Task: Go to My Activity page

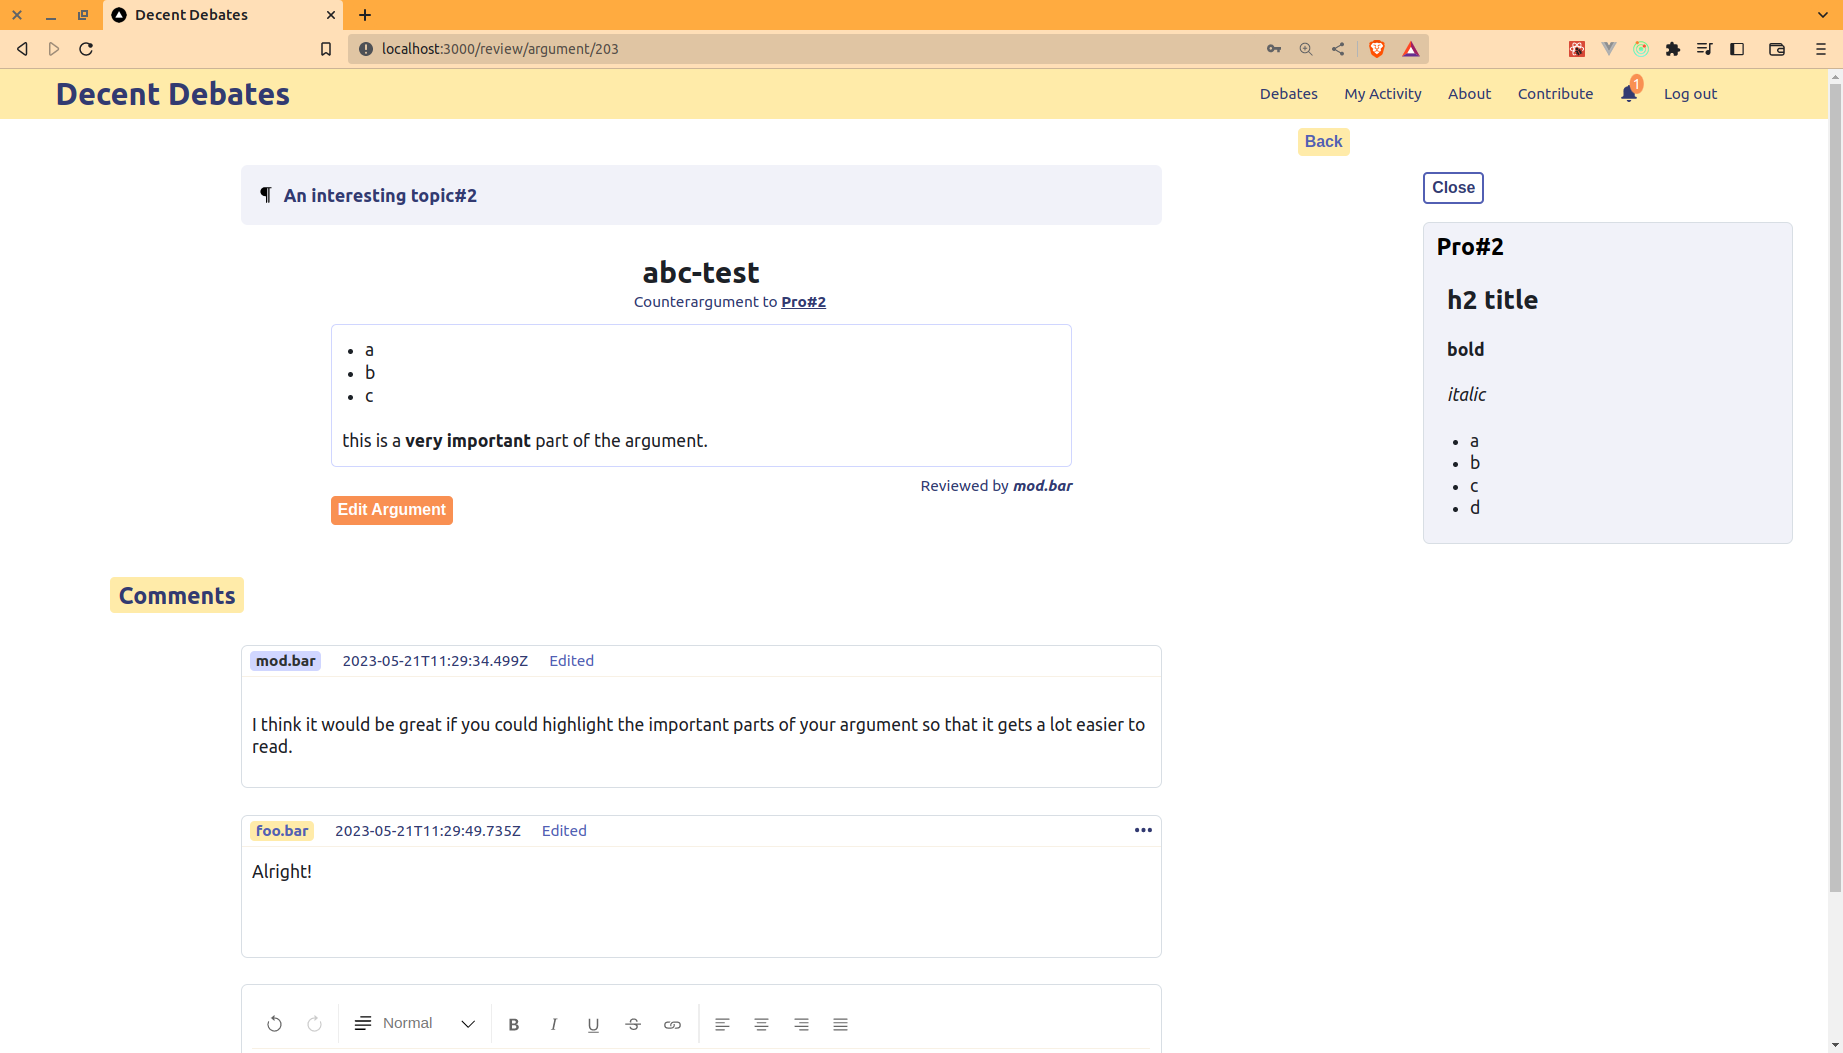Action: 1382,94
